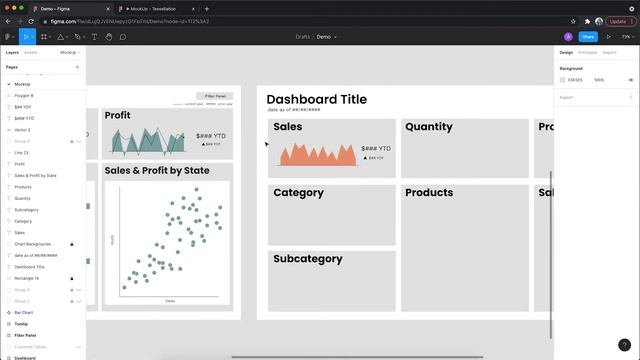The image size is (640, 360).
Task: Open a new browser tab
Action: 207,9
